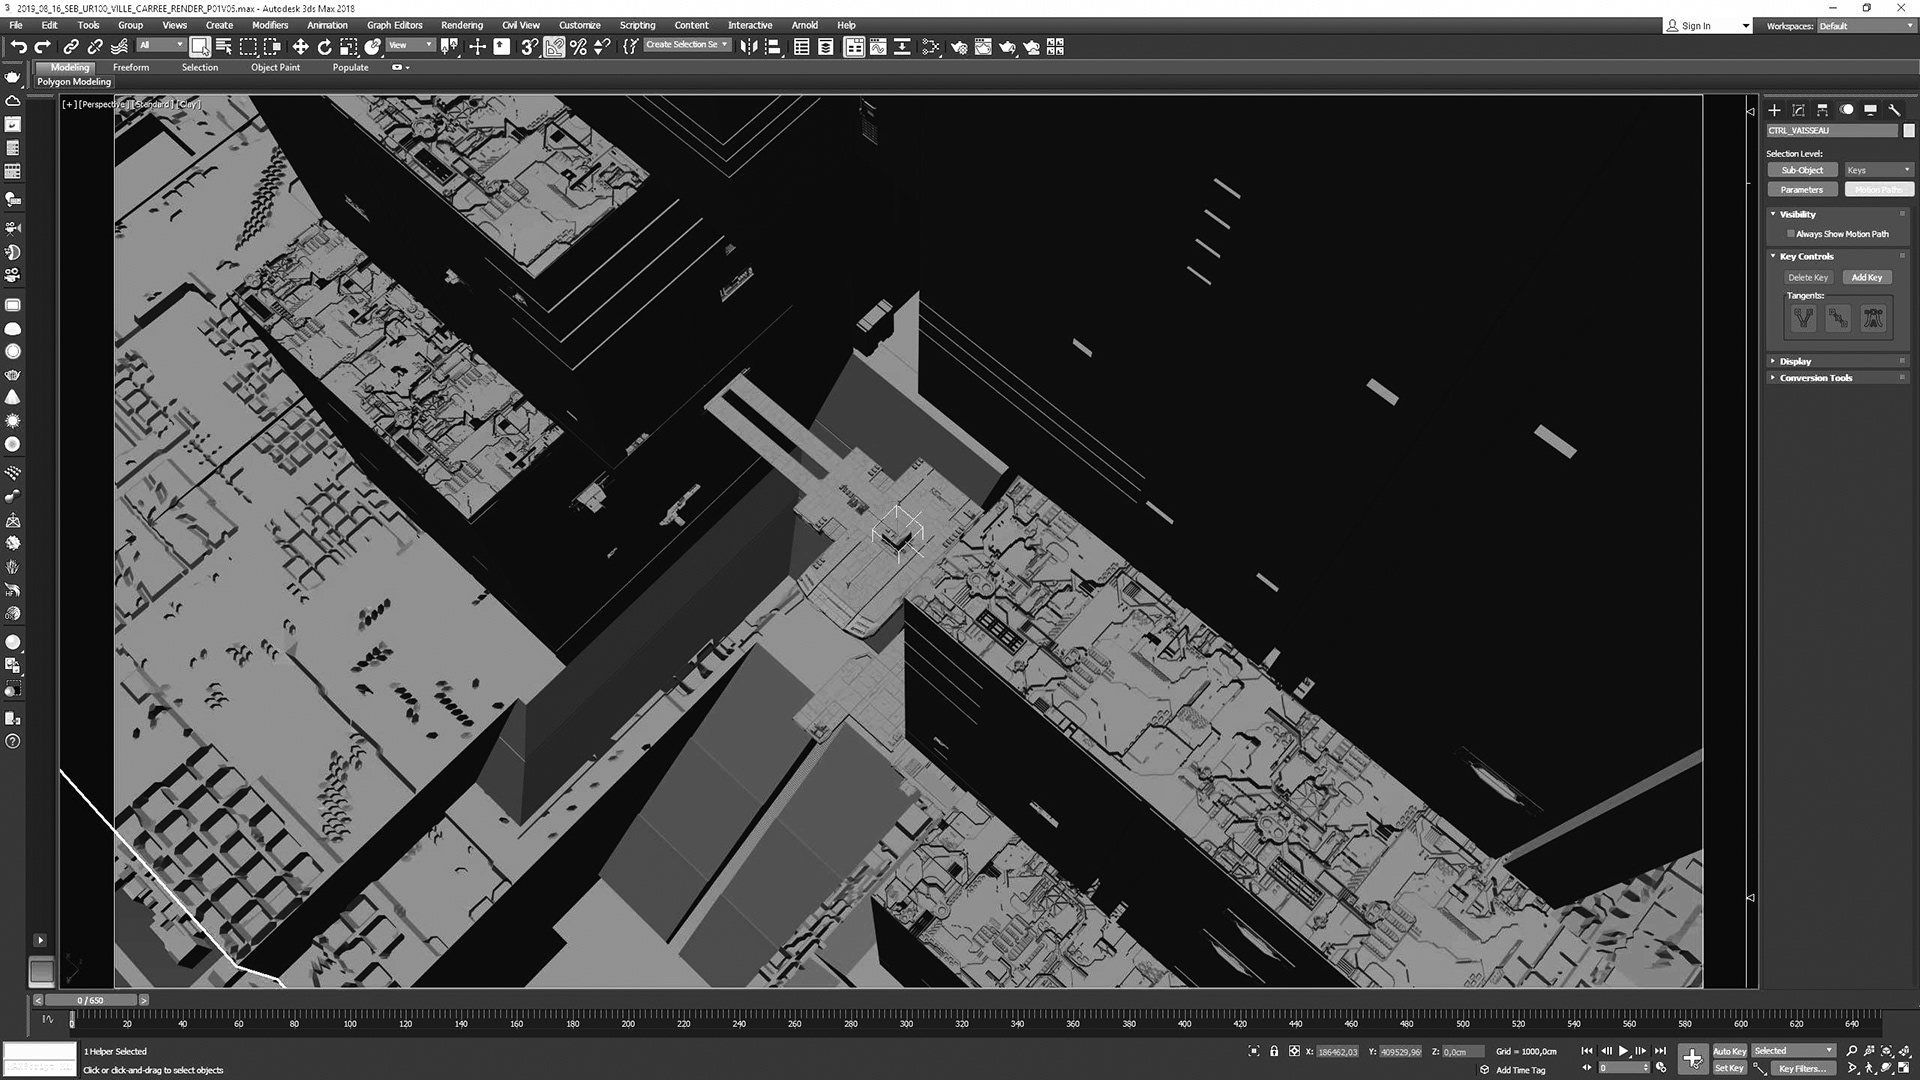Open the Utilities wrench panel tab
Image resolution: width=1920 pixels, height=1080 pixels.
[1894, 110]
